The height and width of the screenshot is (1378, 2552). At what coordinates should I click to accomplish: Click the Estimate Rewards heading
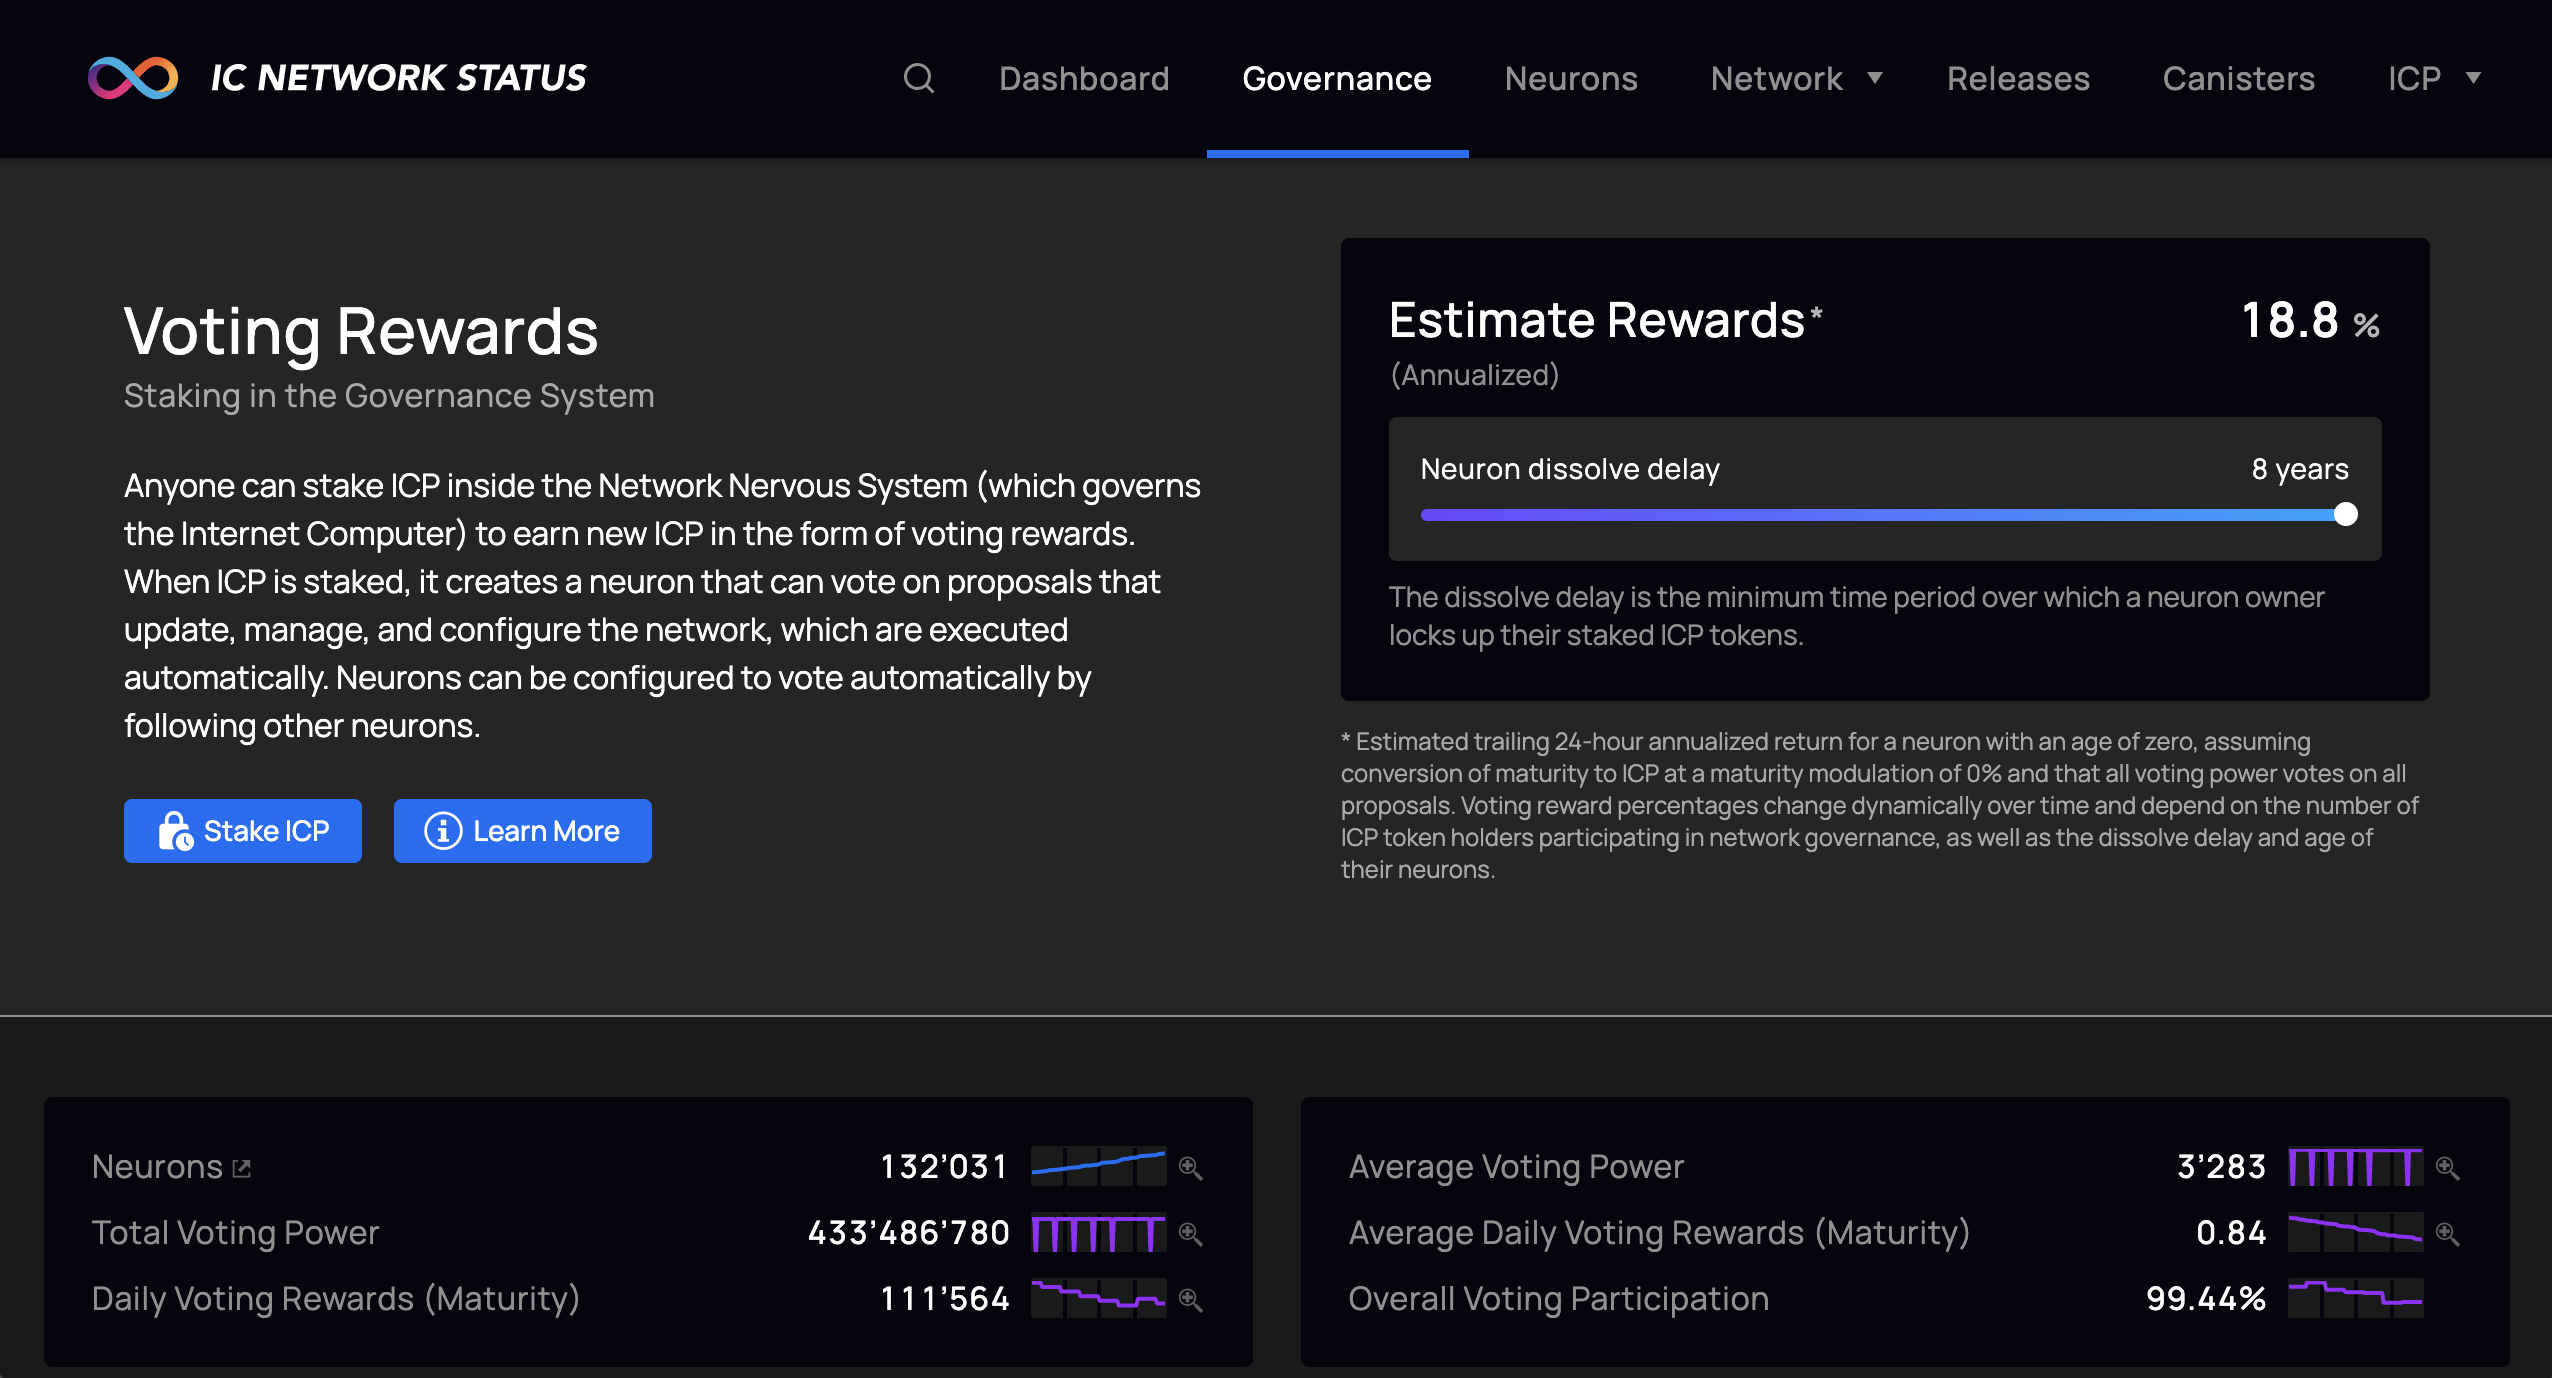[x=1606, y=321]
